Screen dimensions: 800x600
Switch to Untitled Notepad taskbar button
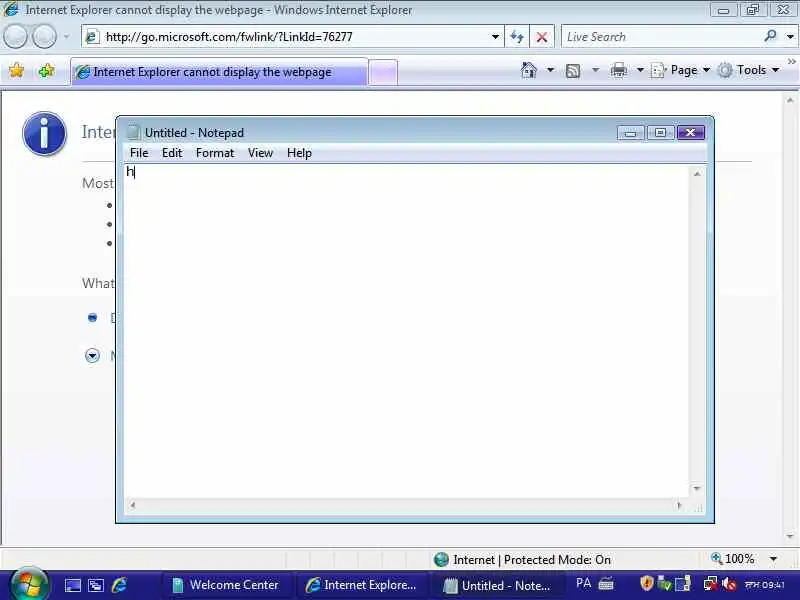pyautogui.click(x=499, y=585)
